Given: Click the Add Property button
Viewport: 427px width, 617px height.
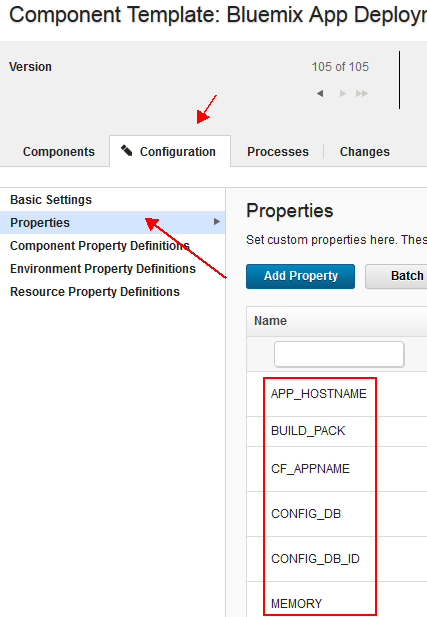Looking at the screenshot, I should click(x=300, y=276).
